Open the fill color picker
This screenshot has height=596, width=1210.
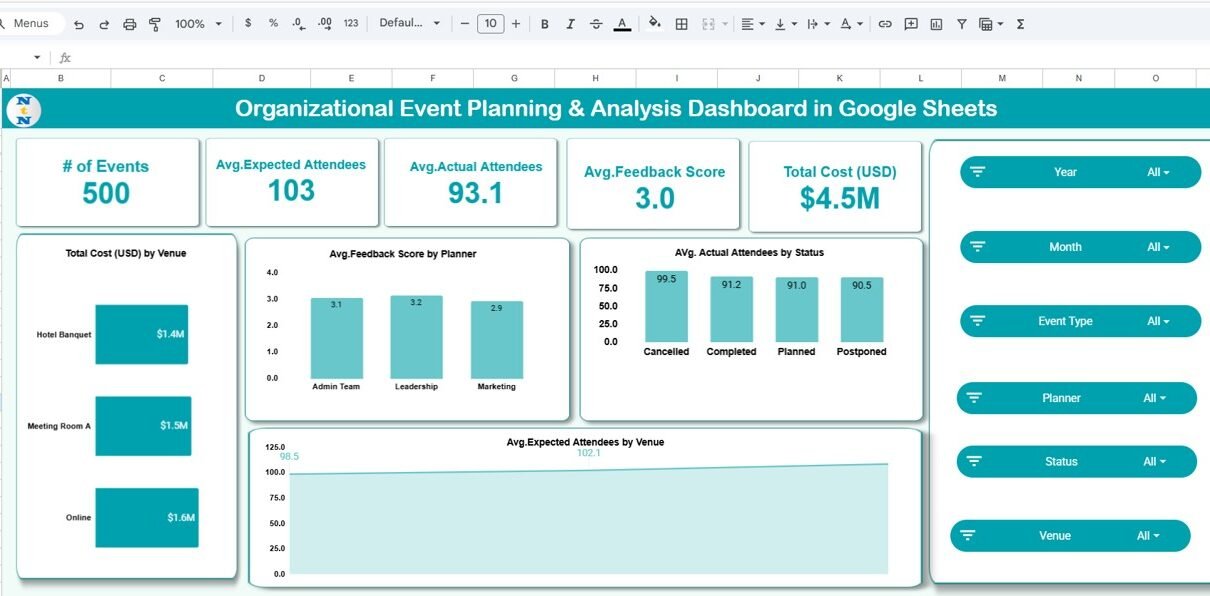[654, 24]
